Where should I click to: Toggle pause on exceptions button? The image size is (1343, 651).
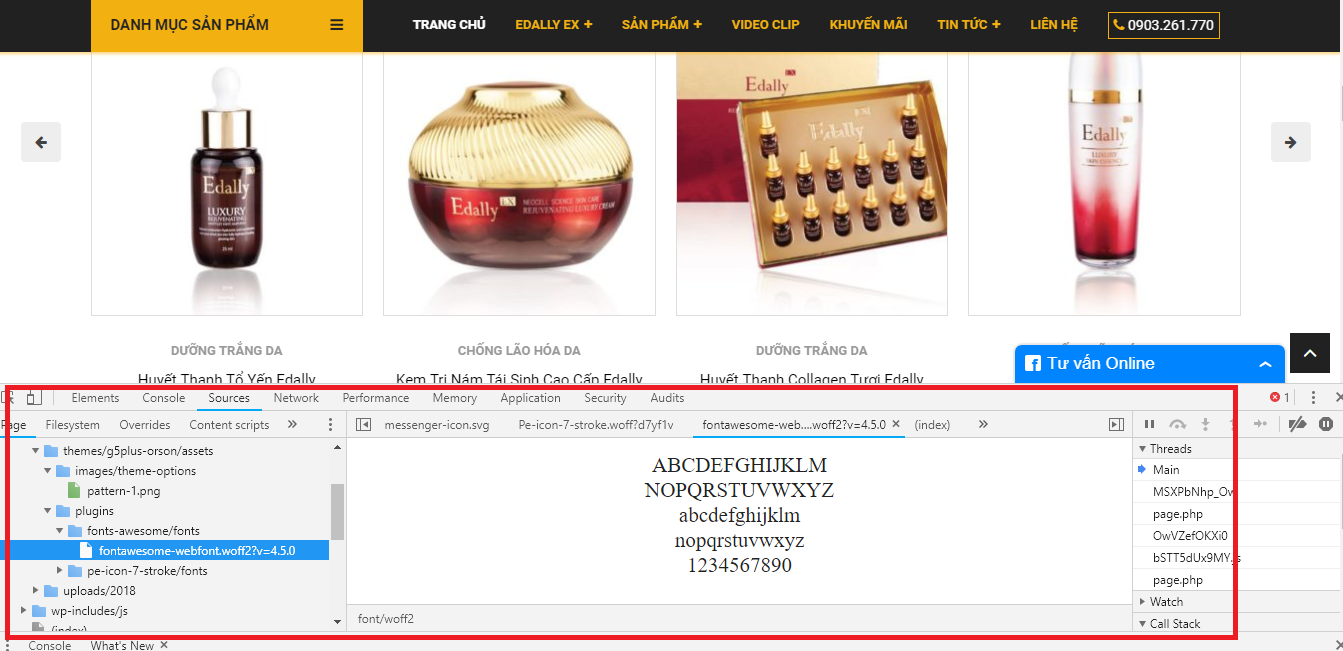click(x=1326, y=425)
